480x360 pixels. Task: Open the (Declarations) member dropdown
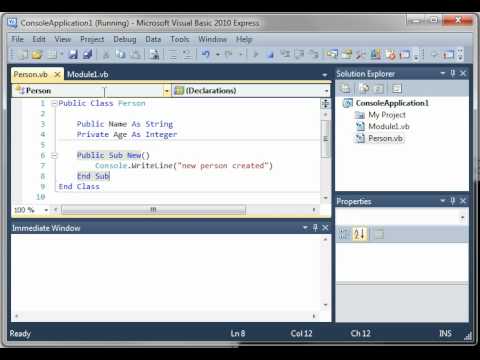tap(326, 91)
